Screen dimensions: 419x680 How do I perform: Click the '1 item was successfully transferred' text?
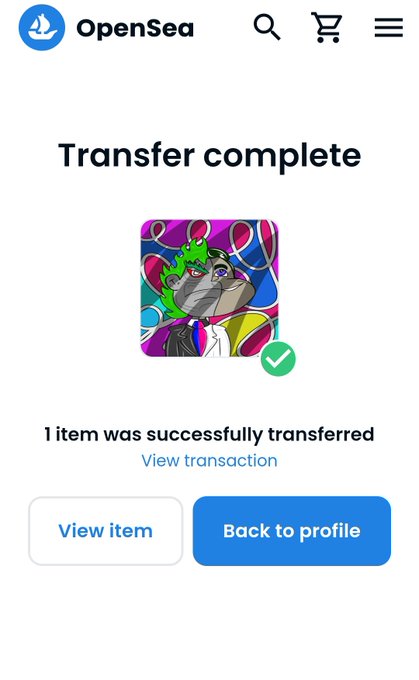coord(210,434)
